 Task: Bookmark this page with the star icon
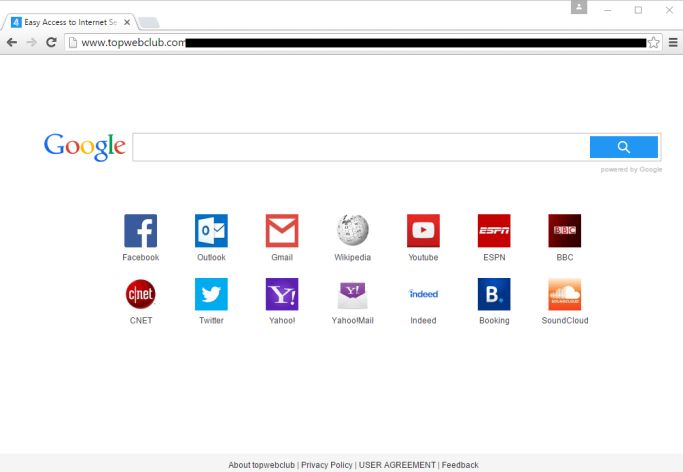(653, 42)
